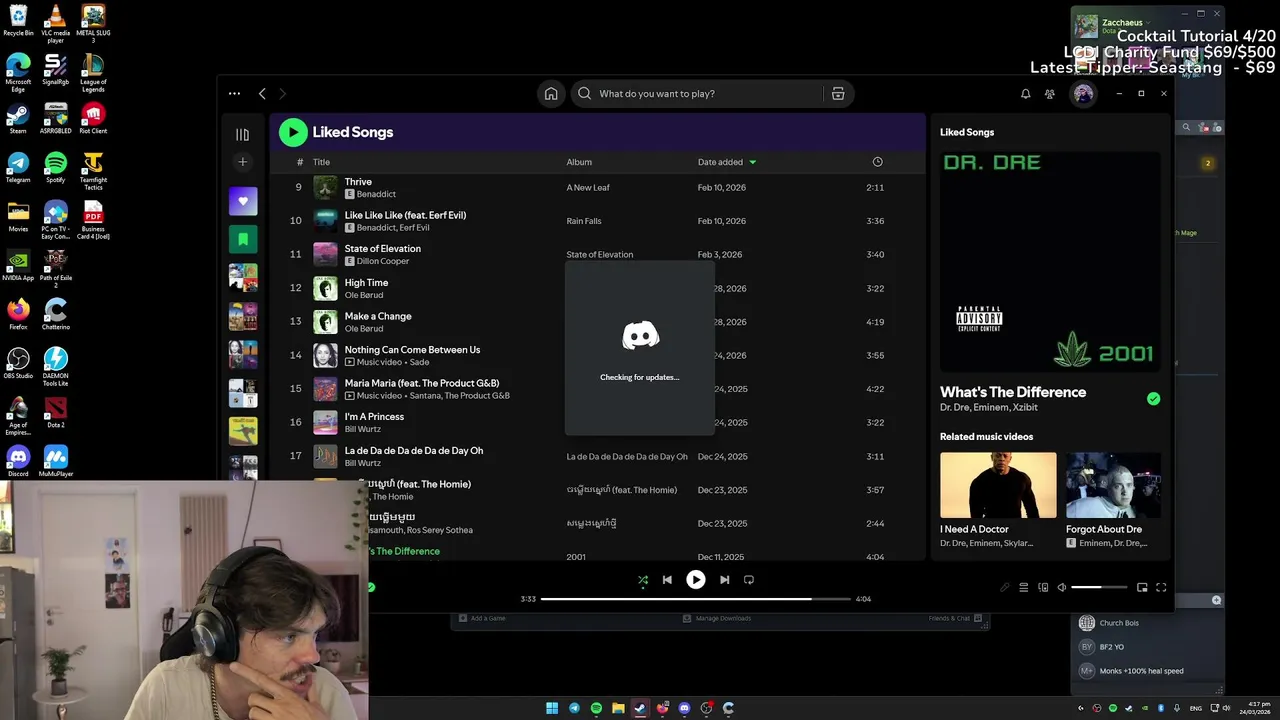Open Steam from taskbar
This screenshot has height=720, width=1280.
click(x=640, y=708)
